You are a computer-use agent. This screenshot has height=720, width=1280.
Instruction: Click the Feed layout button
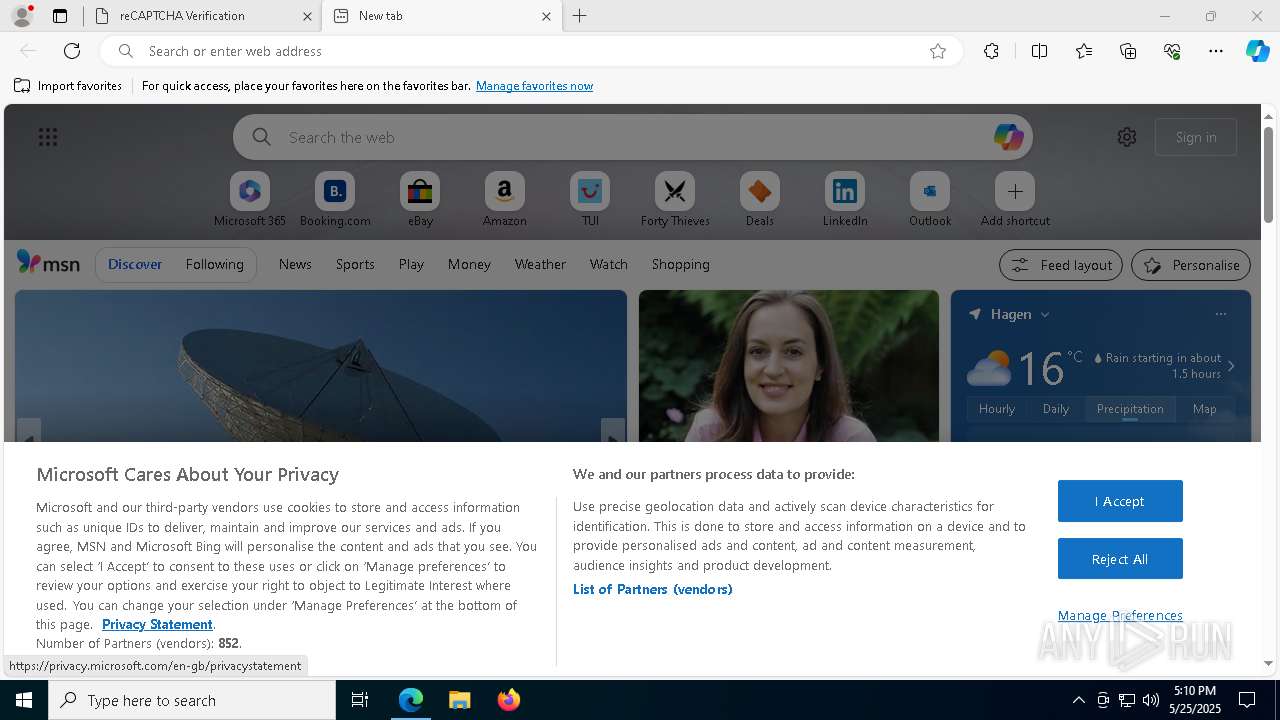click(x=1061, y=265)
